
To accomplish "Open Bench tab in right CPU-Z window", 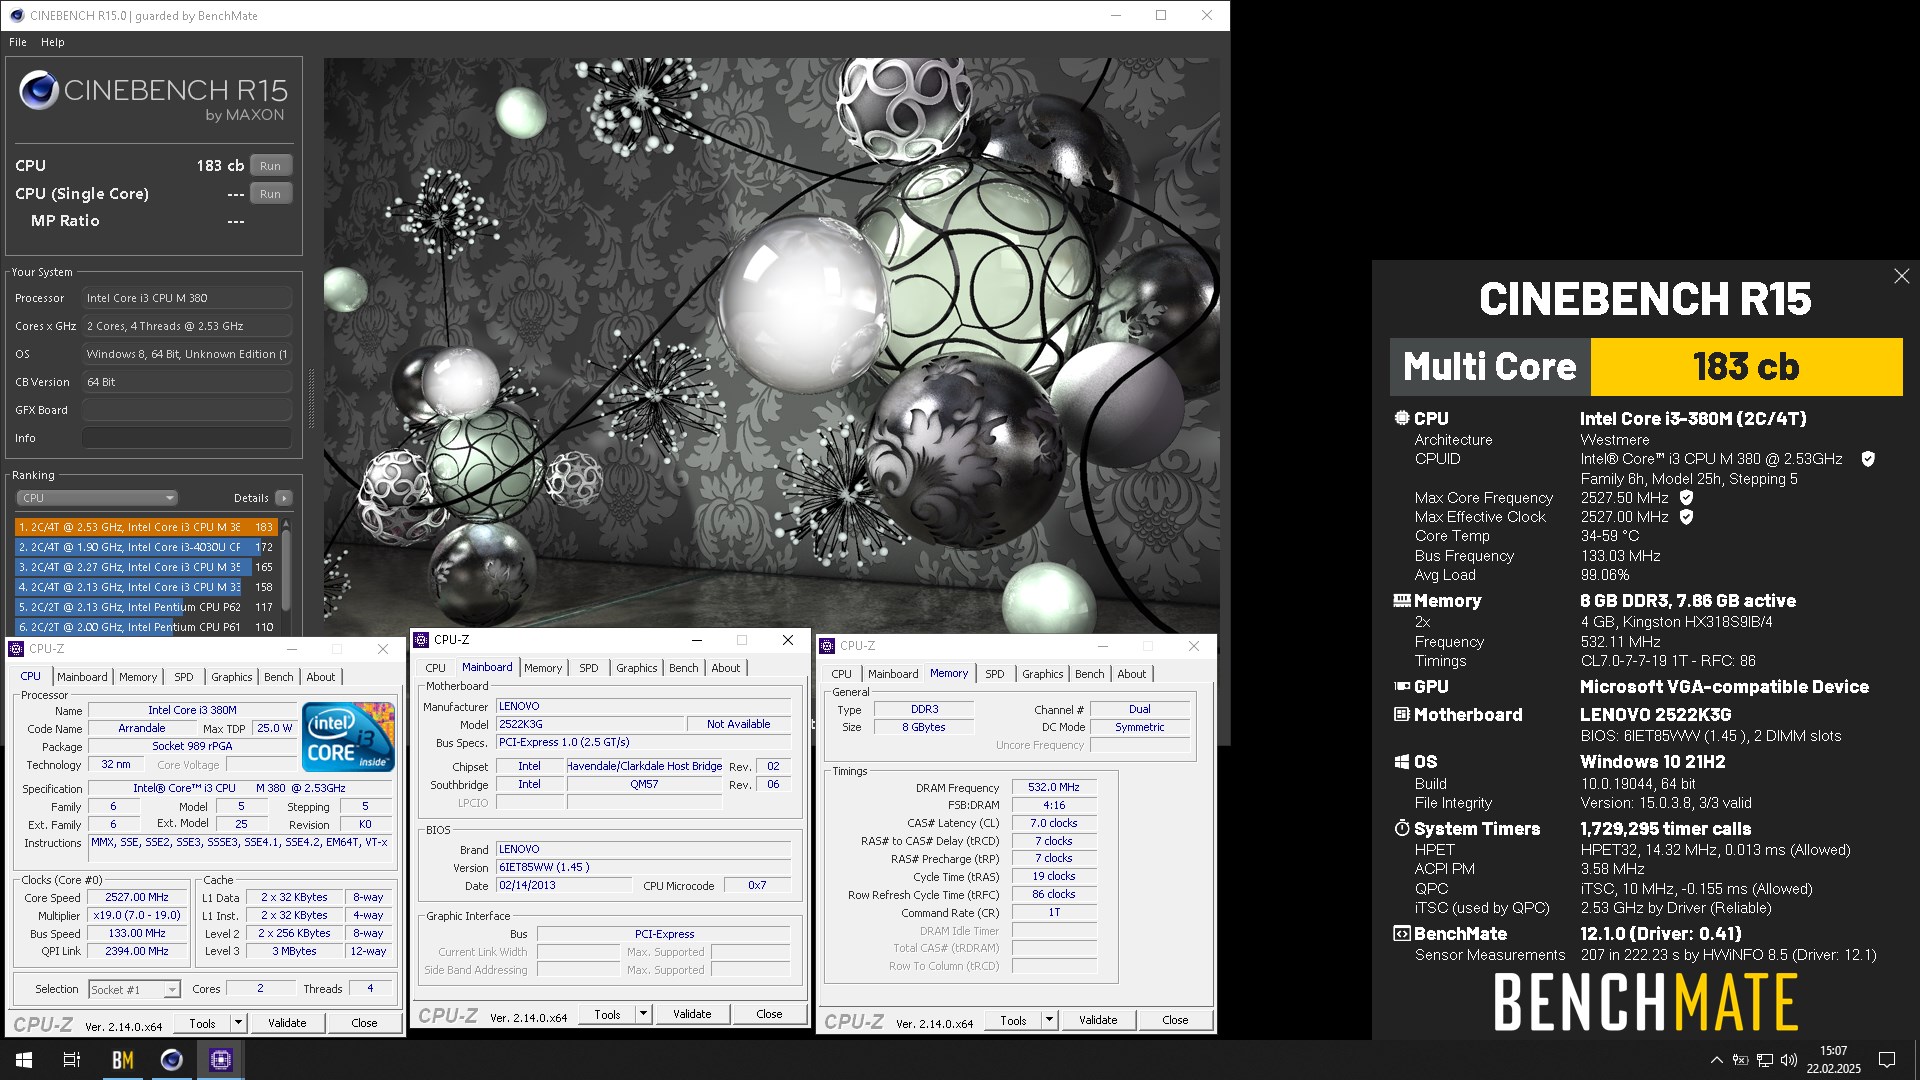I will pyautogui.click(x=1090, y=674).
